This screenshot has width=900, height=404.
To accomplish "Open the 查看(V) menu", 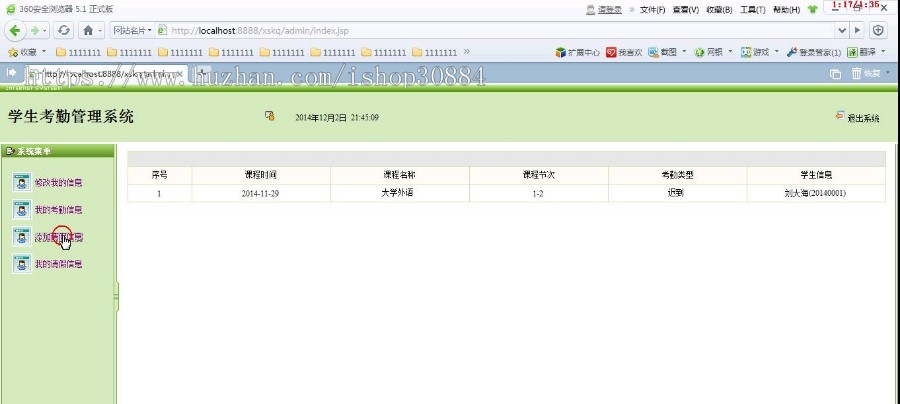I will [x=686, y=10].
